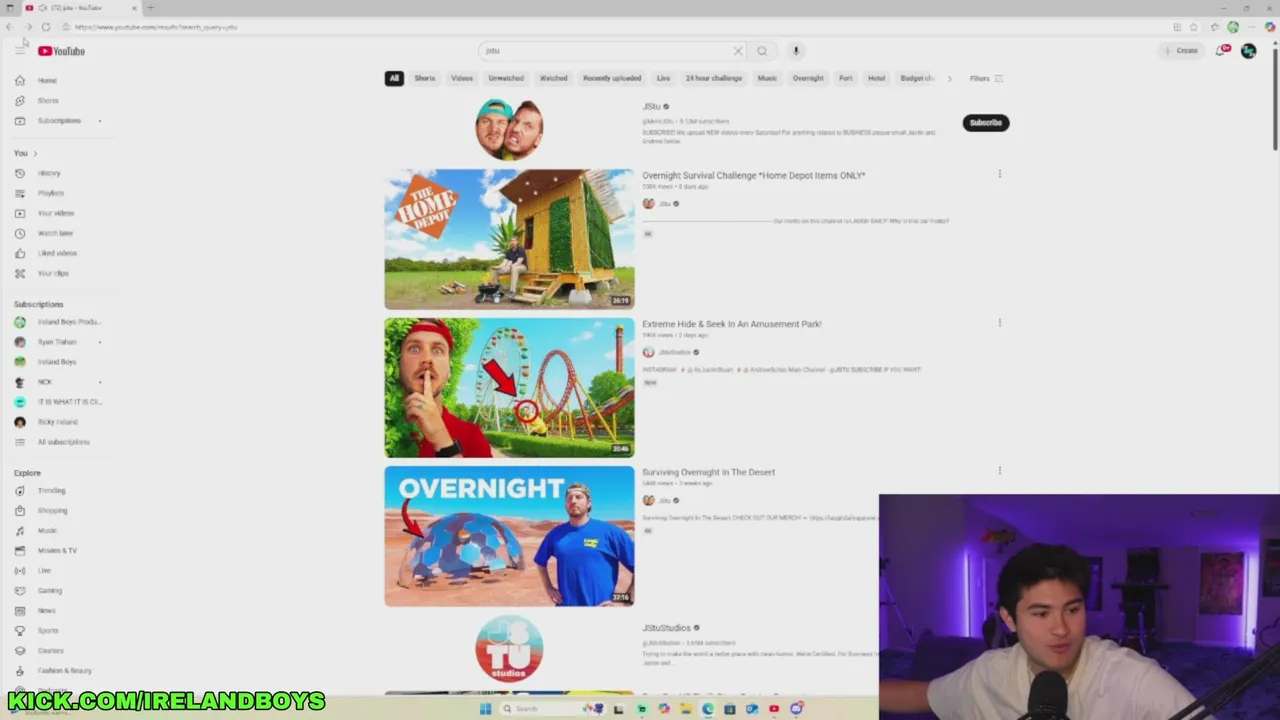
Task: Open the Extreme Hide & Seek video title
Action: tap(732, 324)
